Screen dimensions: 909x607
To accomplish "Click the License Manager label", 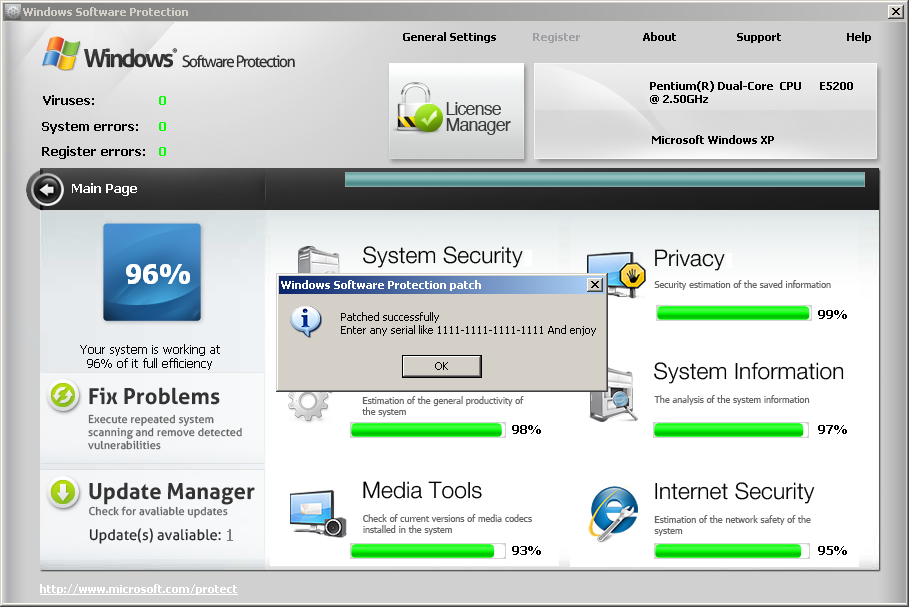I will coord(478,117).
